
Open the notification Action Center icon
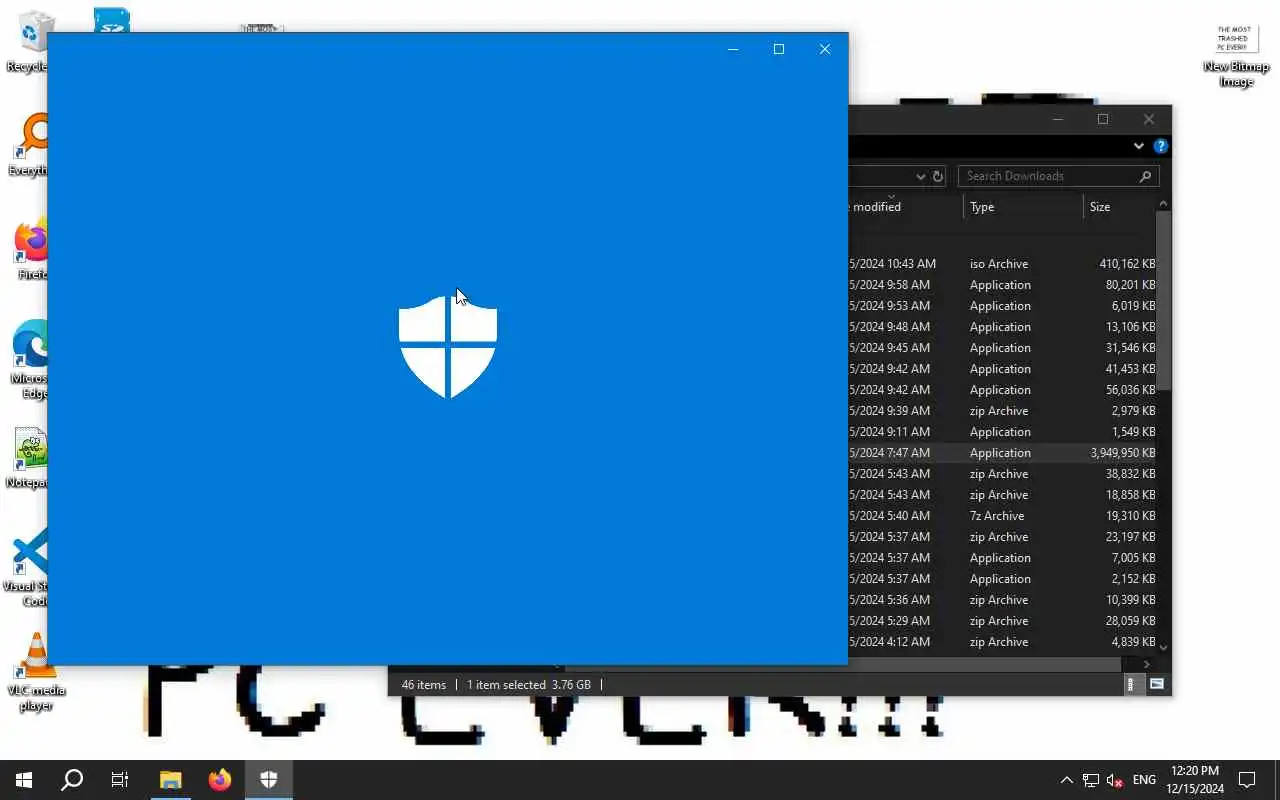click(1247, 780)
